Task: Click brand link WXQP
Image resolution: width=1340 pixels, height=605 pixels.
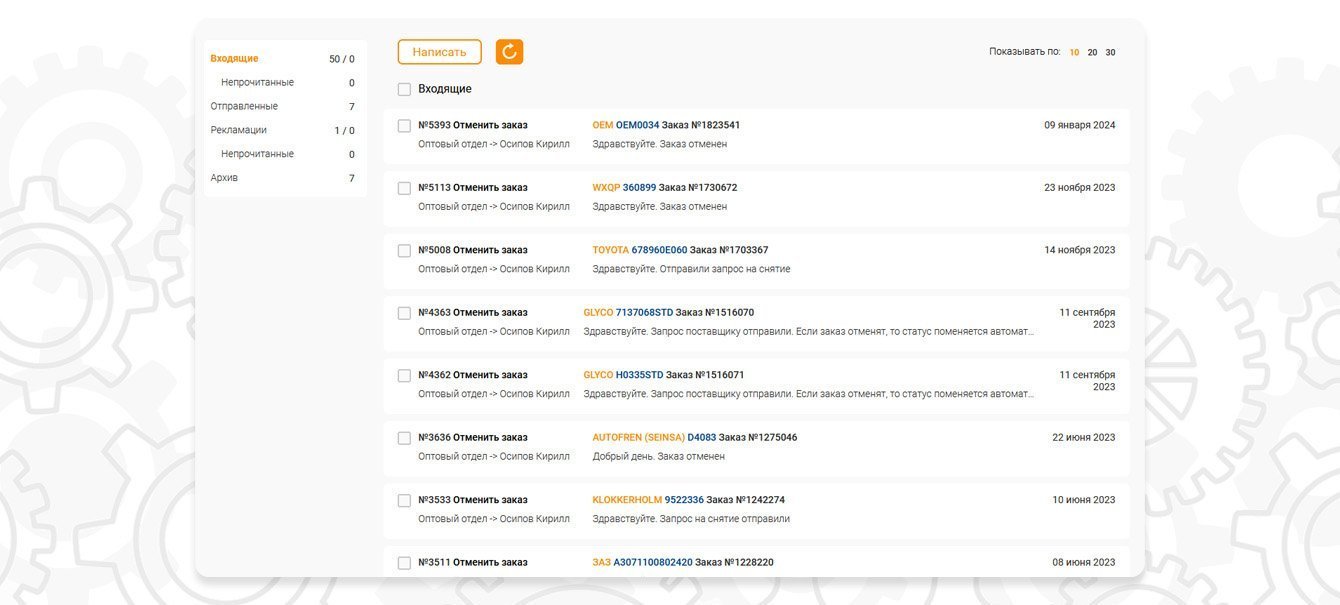Action: click(x=606, y=188)
